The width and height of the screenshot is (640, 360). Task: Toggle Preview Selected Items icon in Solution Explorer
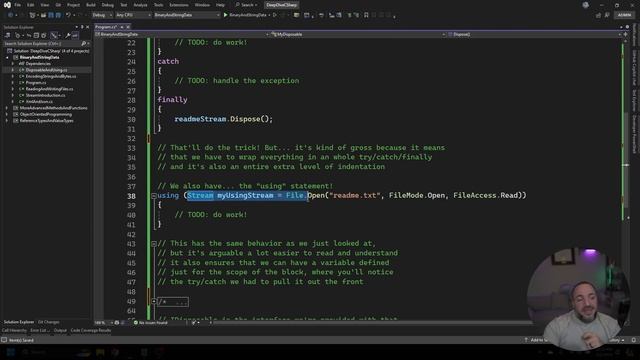coord(75,36)
